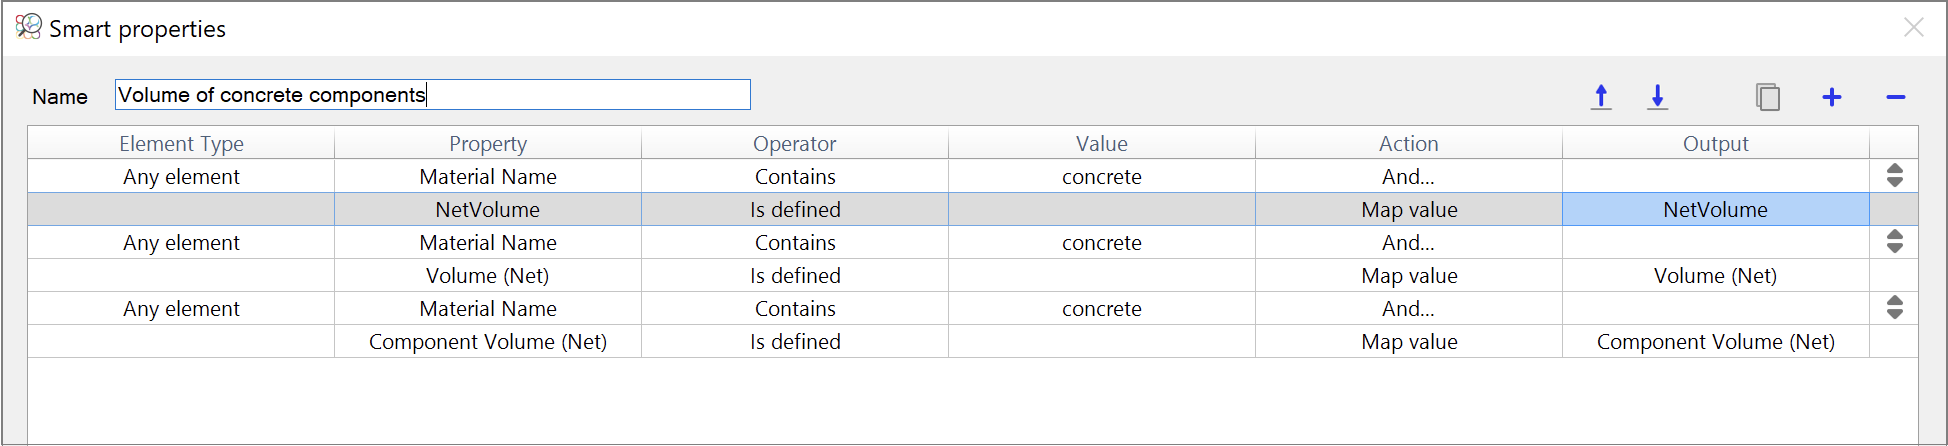Remove selected rule with minus icon

click(1896, 97)
